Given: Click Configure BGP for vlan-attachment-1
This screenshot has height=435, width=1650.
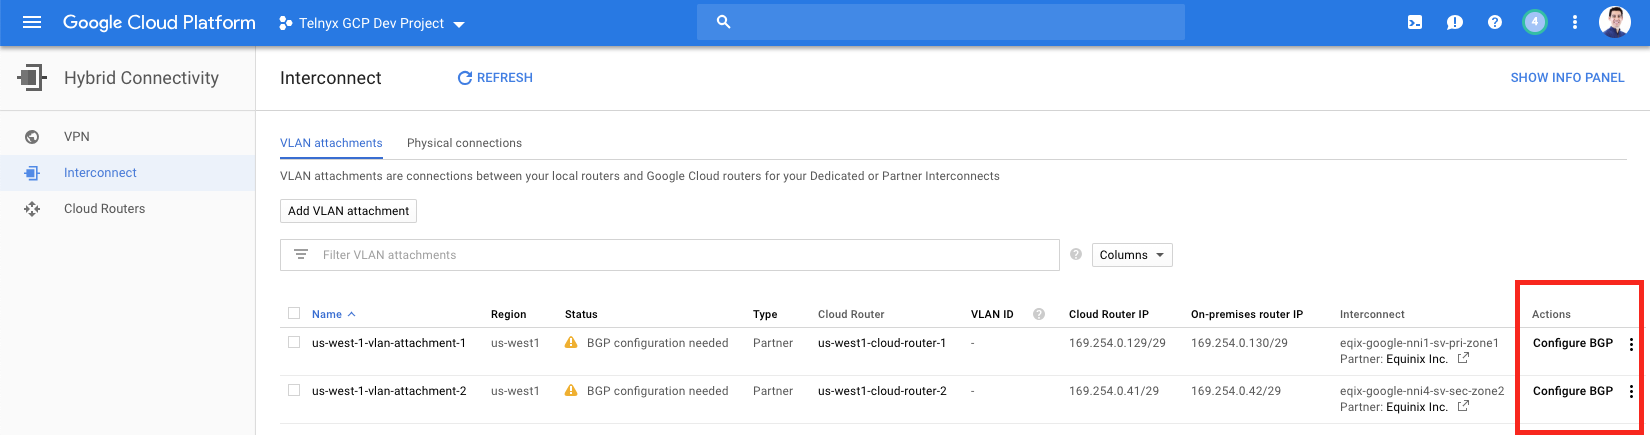Looking at the screenshot, I should (x=1573, y=343).
